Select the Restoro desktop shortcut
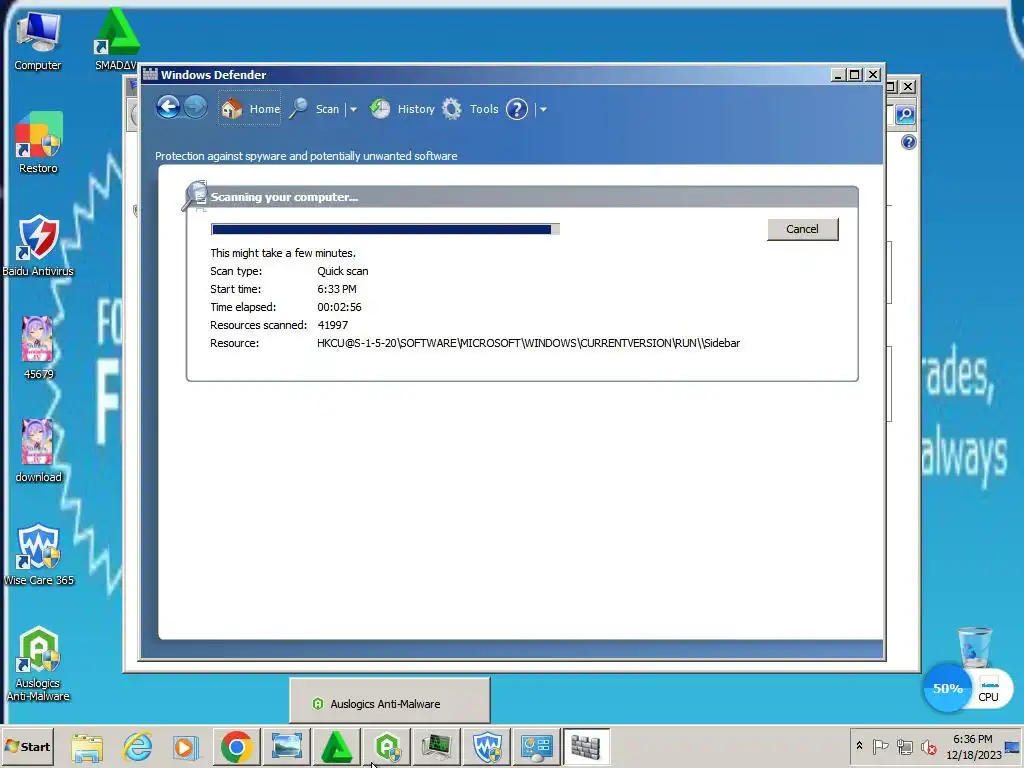This screenshot has height=768, width=1024. 38,144
